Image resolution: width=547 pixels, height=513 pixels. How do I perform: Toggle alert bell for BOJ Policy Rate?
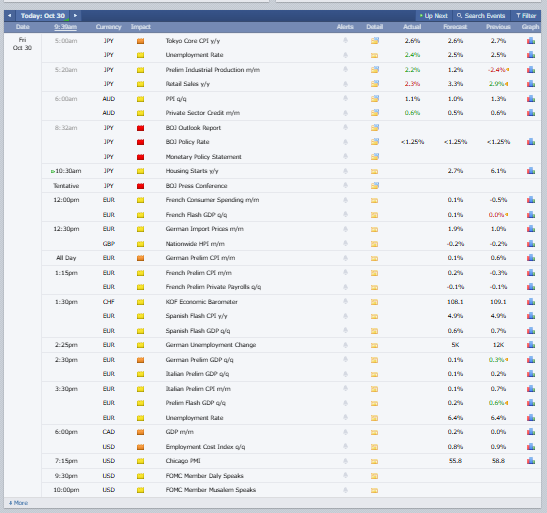click(x=345, y=142)
